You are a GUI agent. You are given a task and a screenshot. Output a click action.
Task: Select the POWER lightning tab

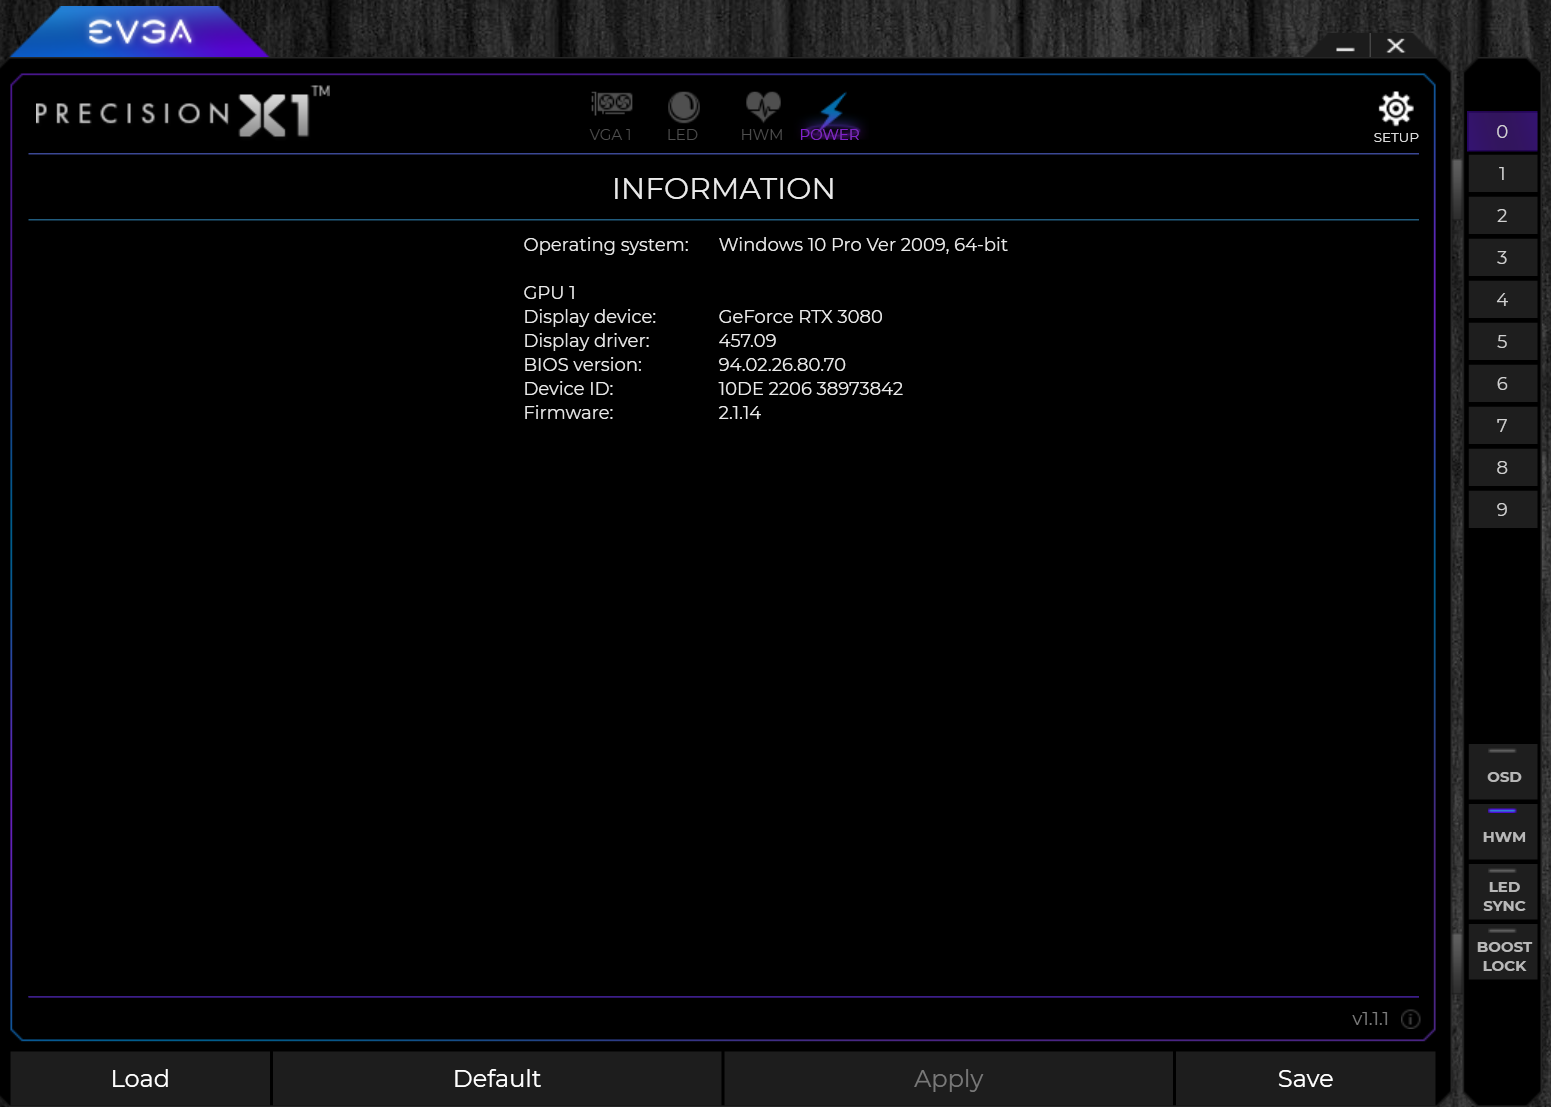tap(830, 116)
